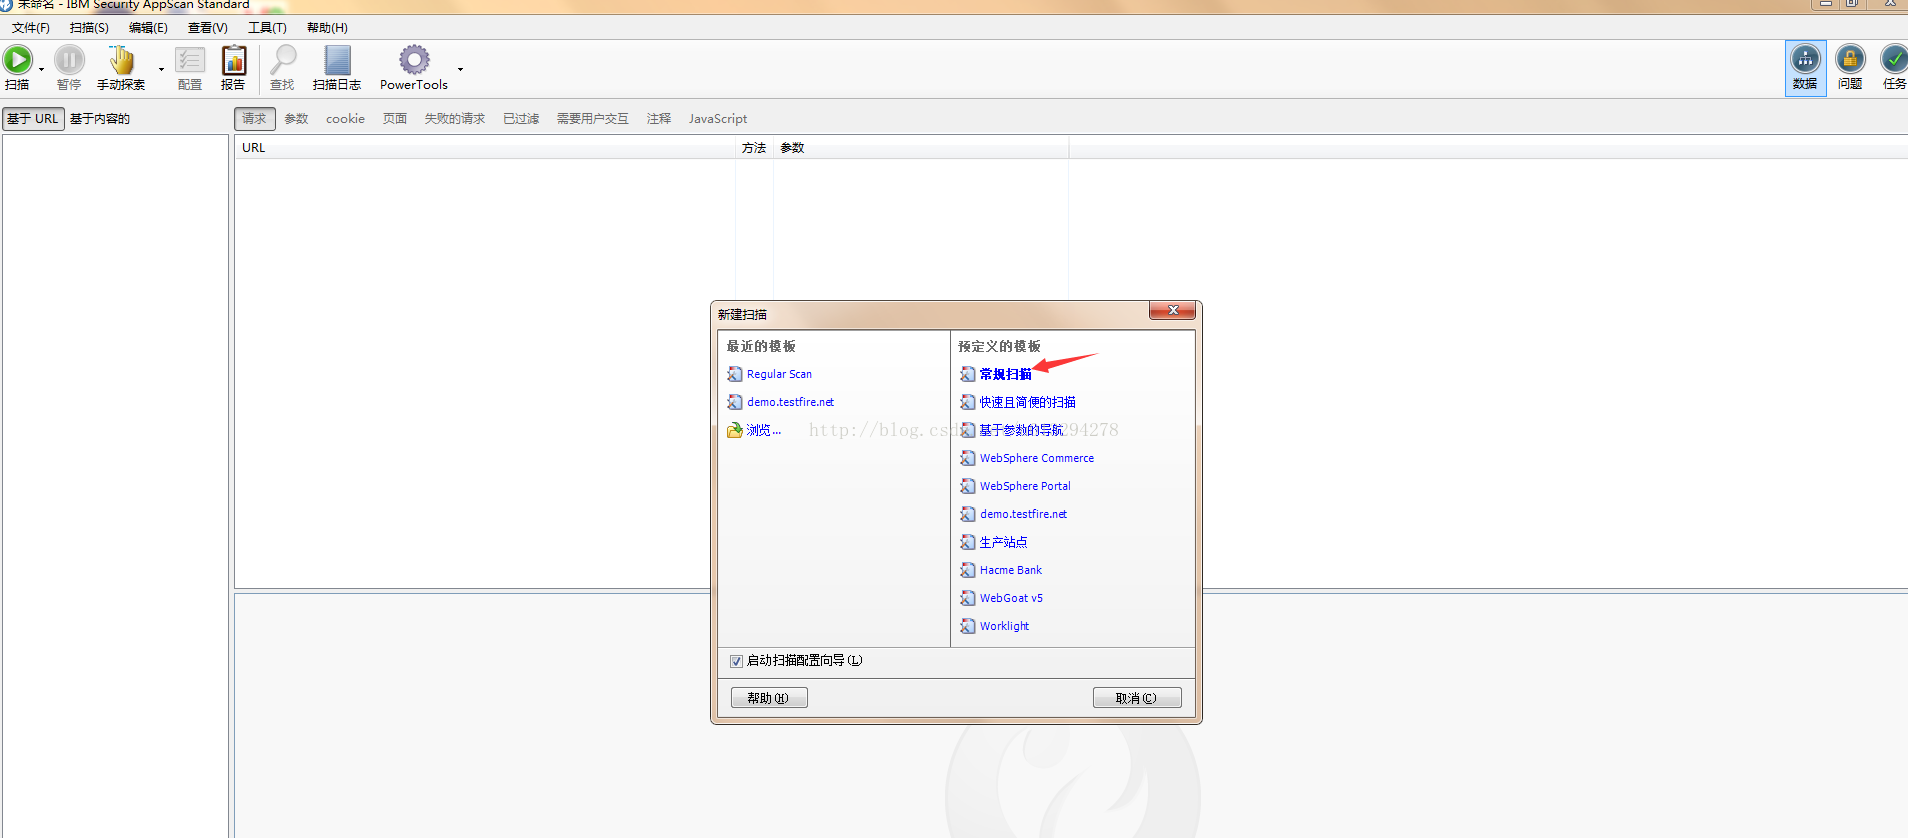Choose 基于参数的导航 template
Image resolution: width=1908 pixels, height=838 pixels.
1021,430
